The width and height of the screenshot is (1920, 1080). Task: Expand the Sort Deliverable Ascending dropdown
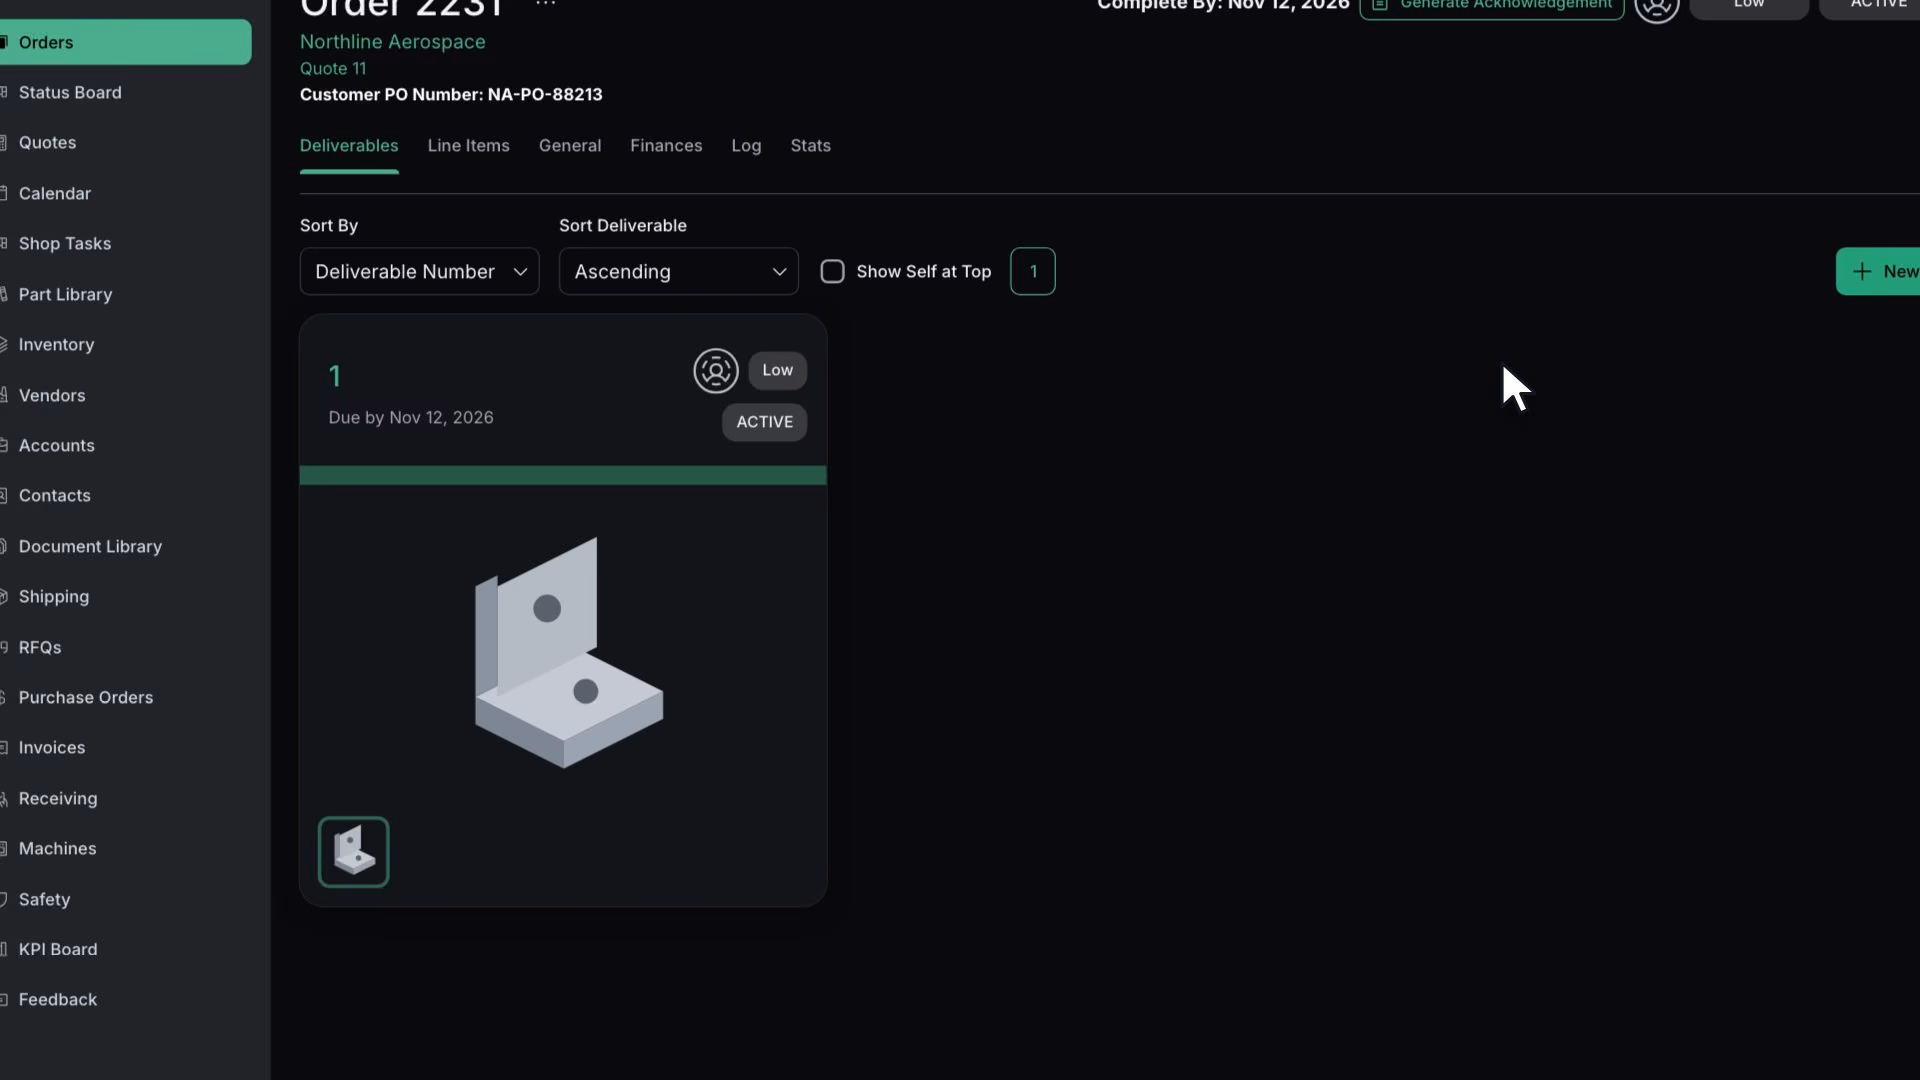[678, 271]
